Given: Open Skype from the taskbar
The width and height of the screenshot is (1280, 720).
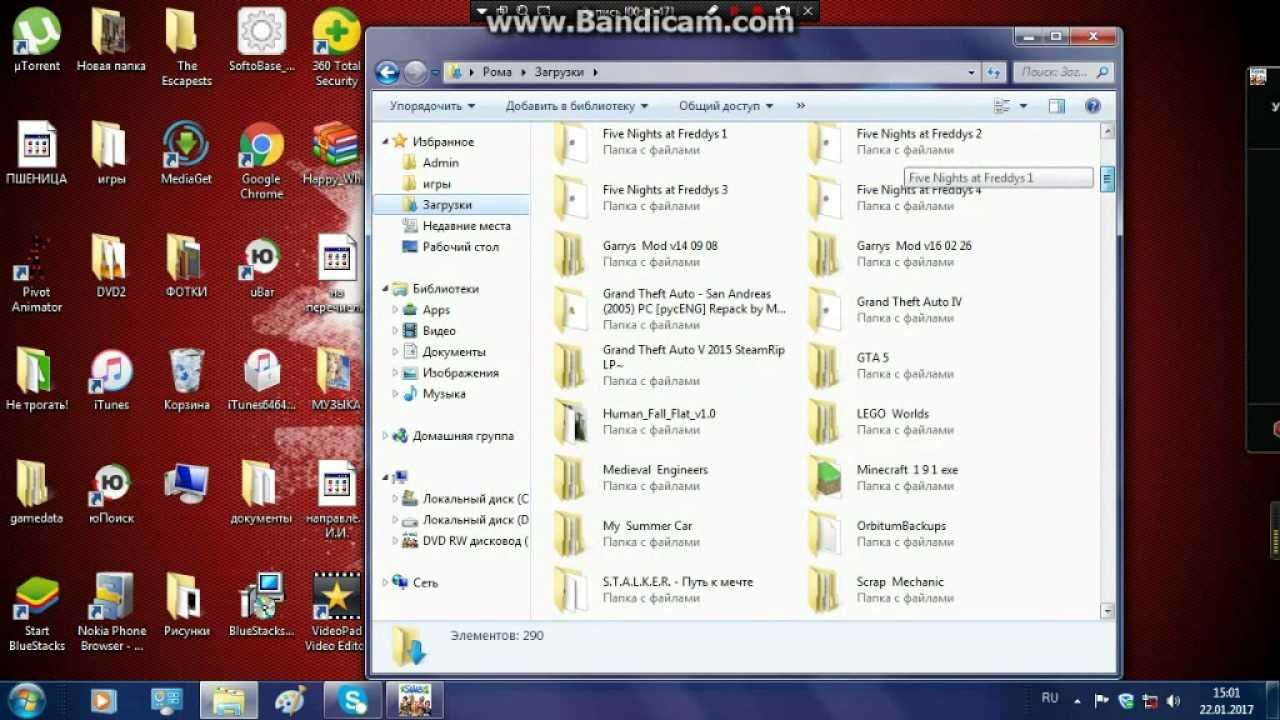Looking at the screenshot, I should 353,700.
